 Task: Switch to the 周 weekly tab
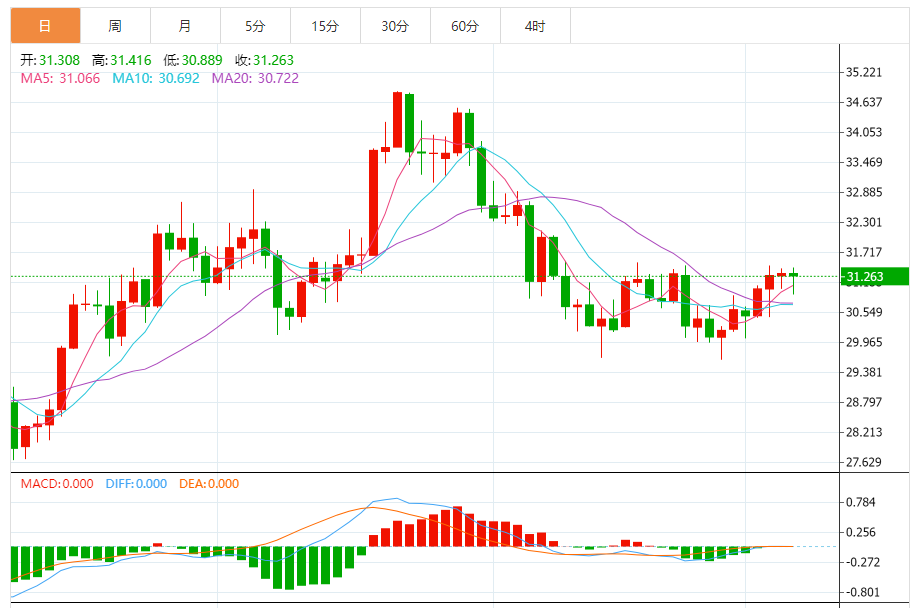(115, 26)
